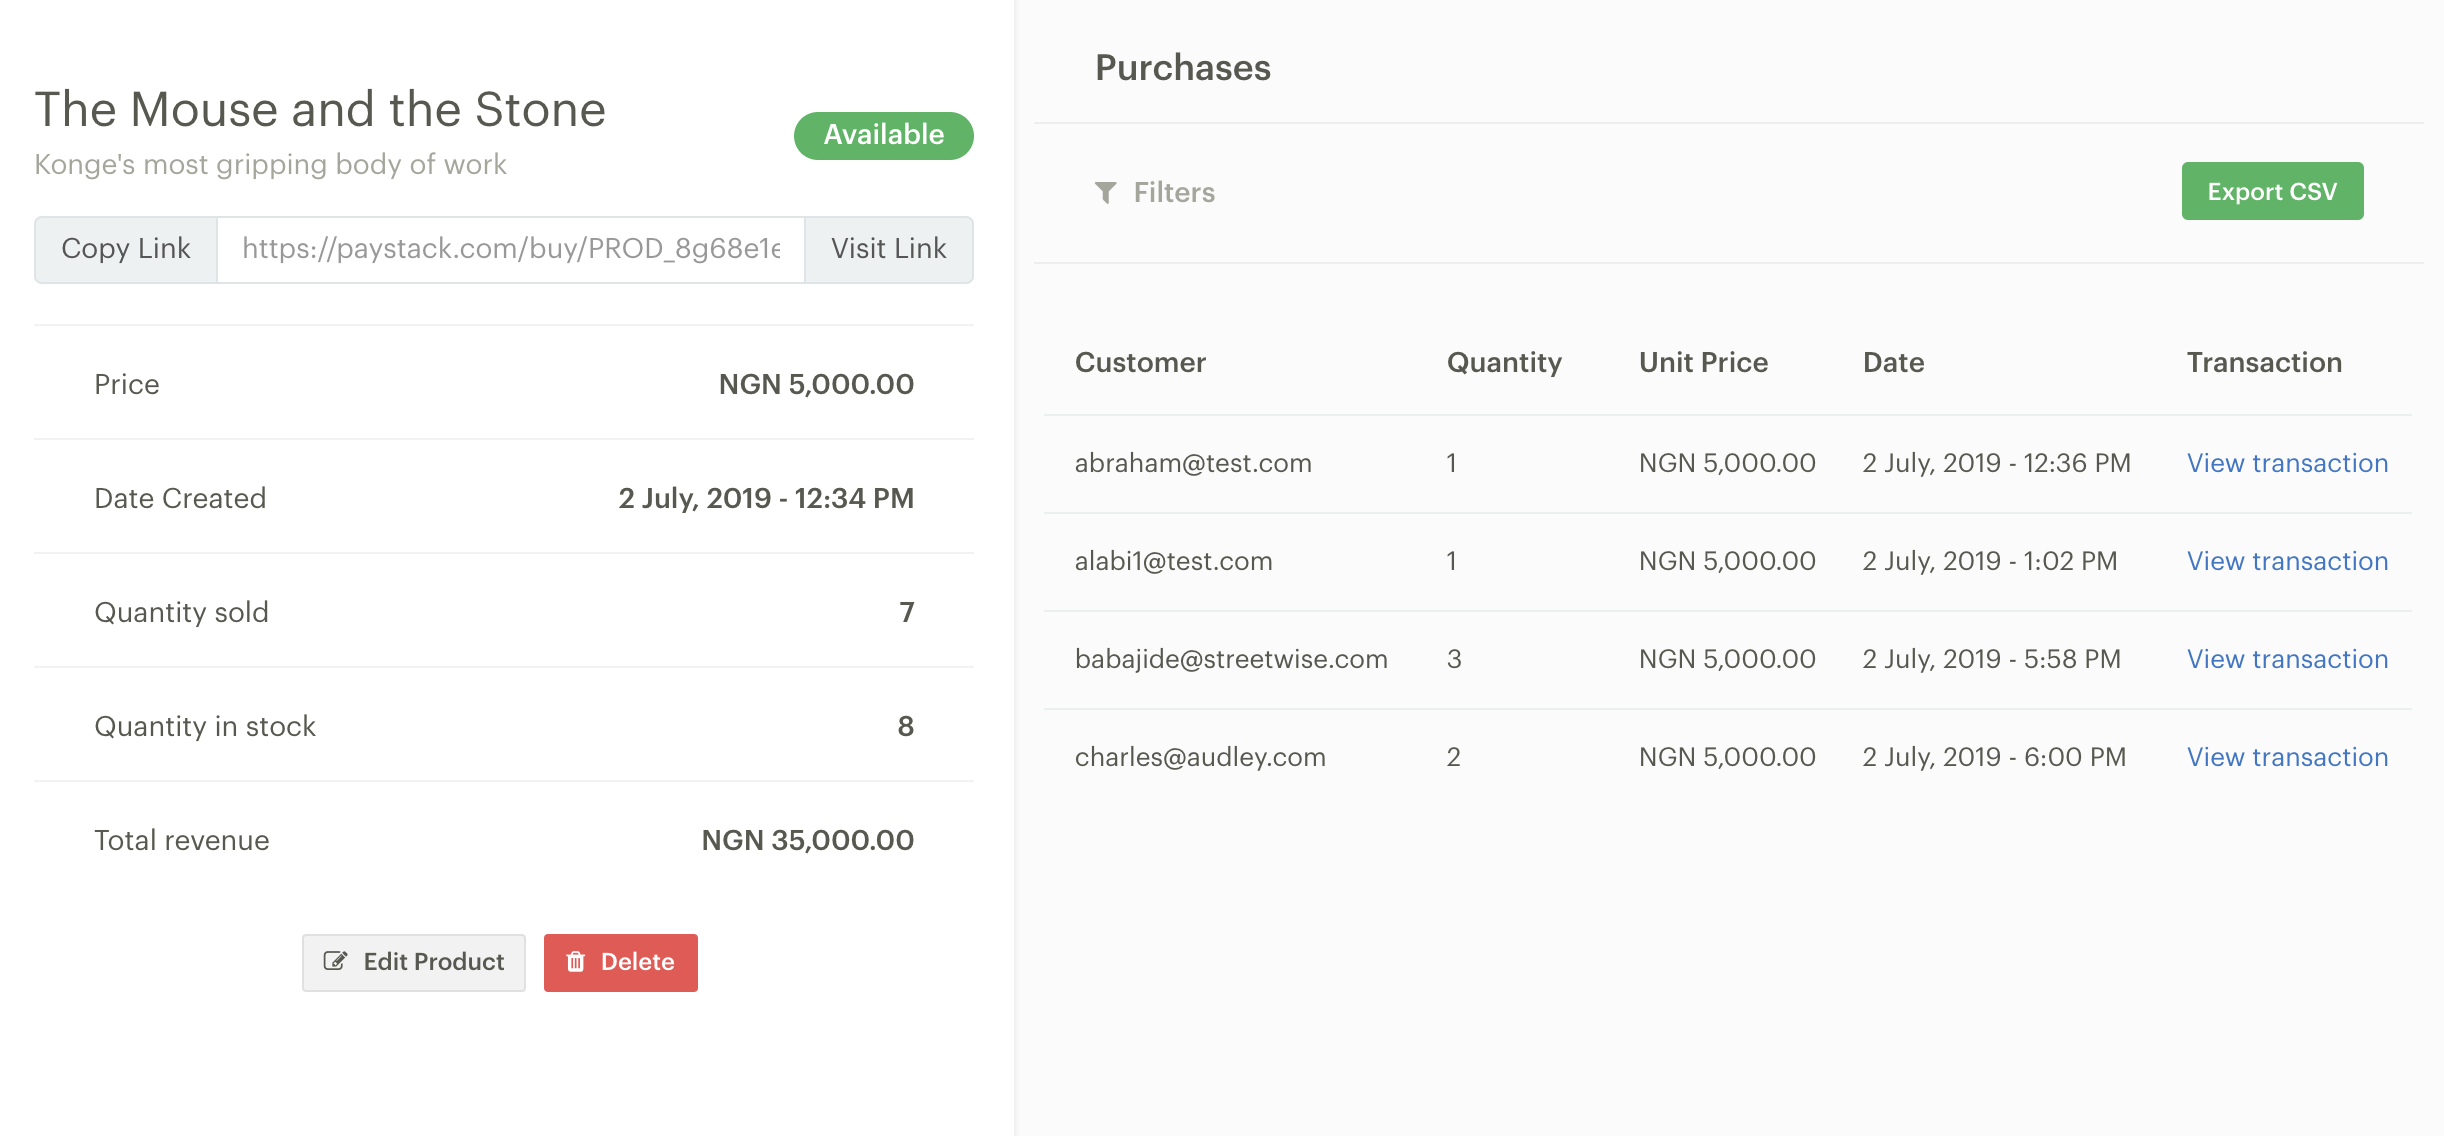Export purchases with Export CSV button
The height and width of the screenshot is (1136, 2444).
(2272, 191)
